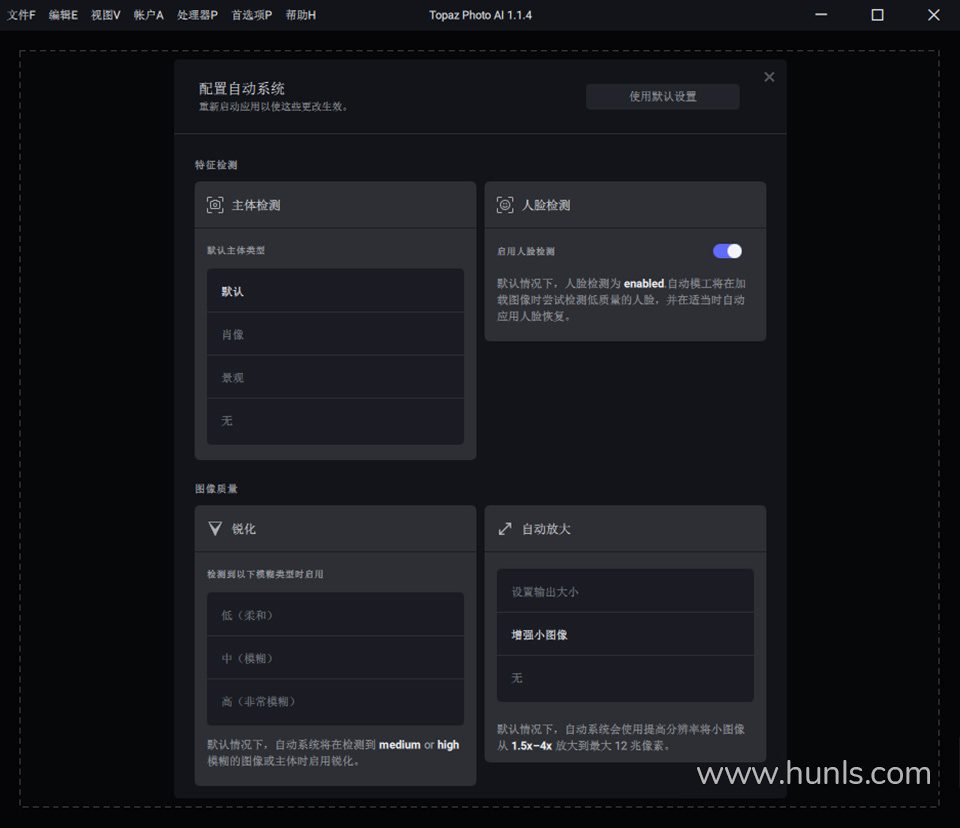Click the 图像质量 section heading
Viewport: 960px width, 828px height.
(216, 489)
